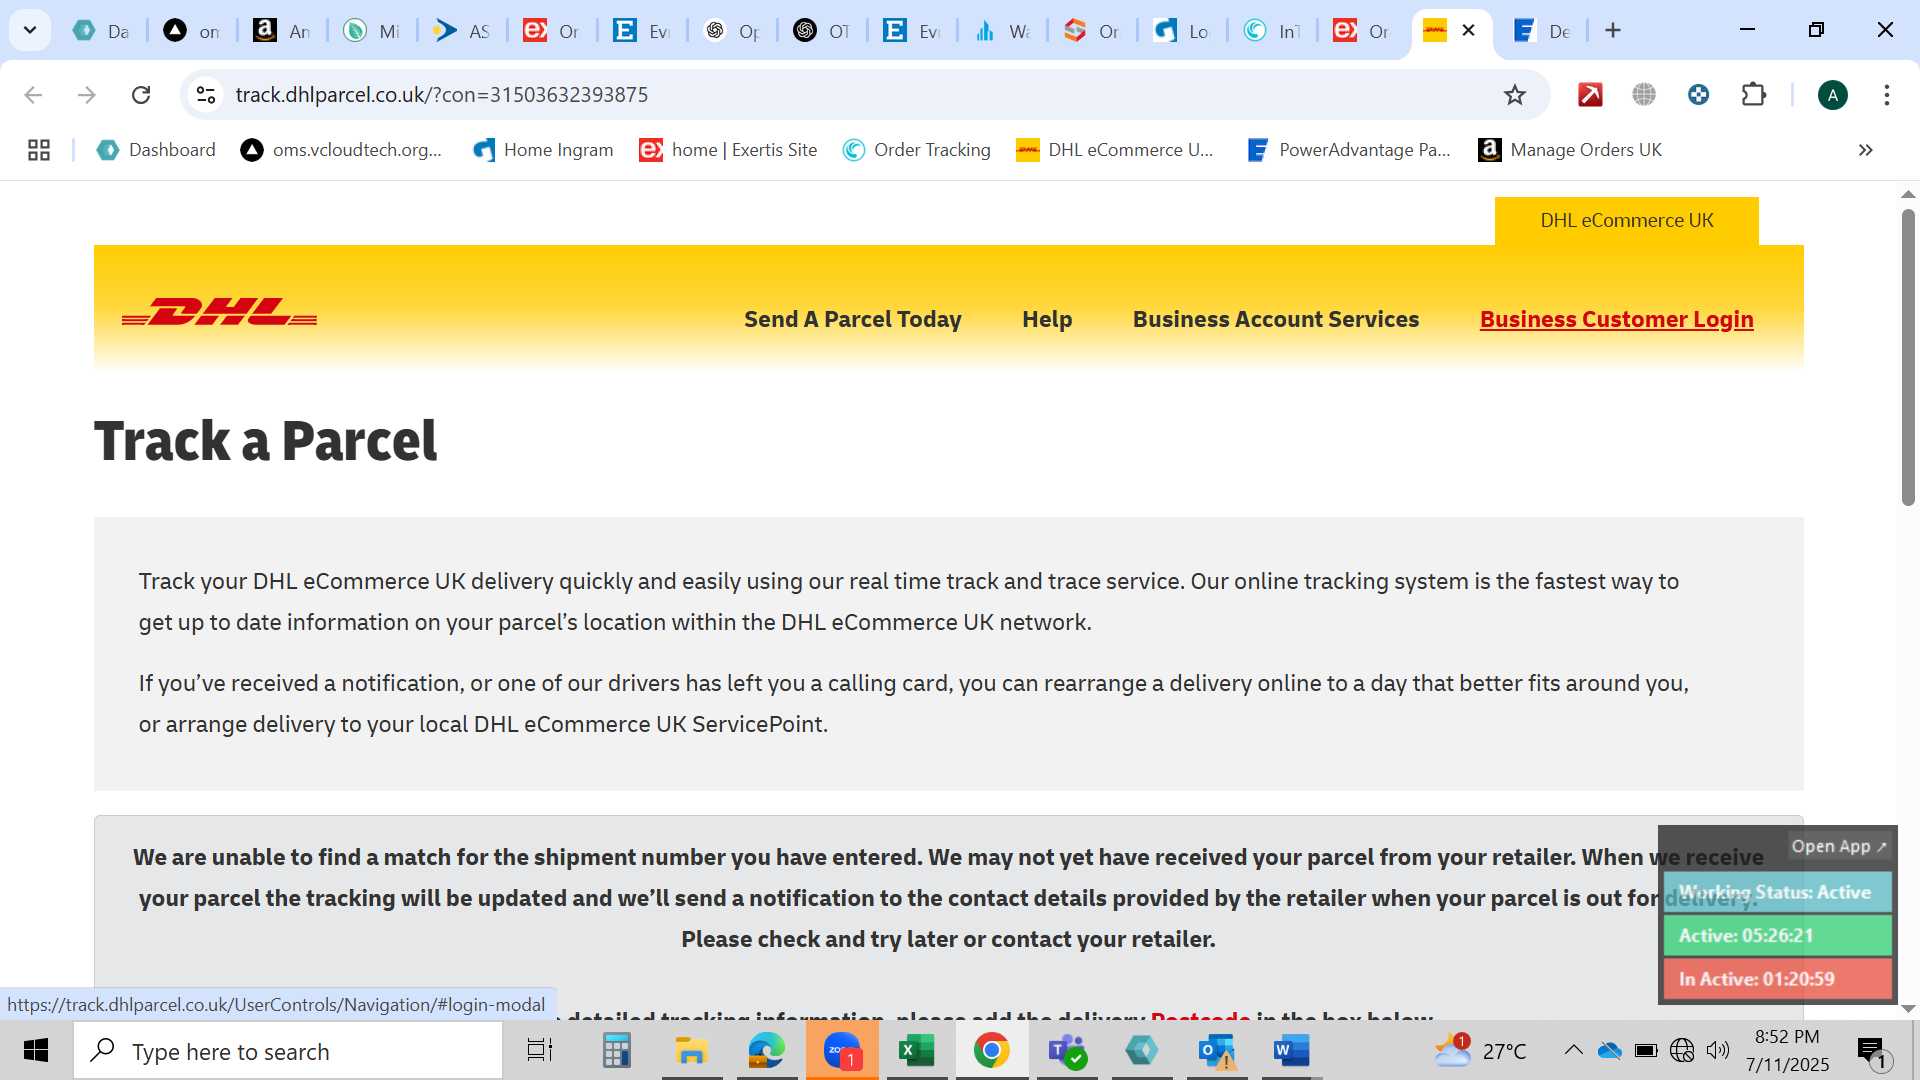Open Chrome three-dot menu
The image size is (1920, 1080).
click(x=1886, y=95)
